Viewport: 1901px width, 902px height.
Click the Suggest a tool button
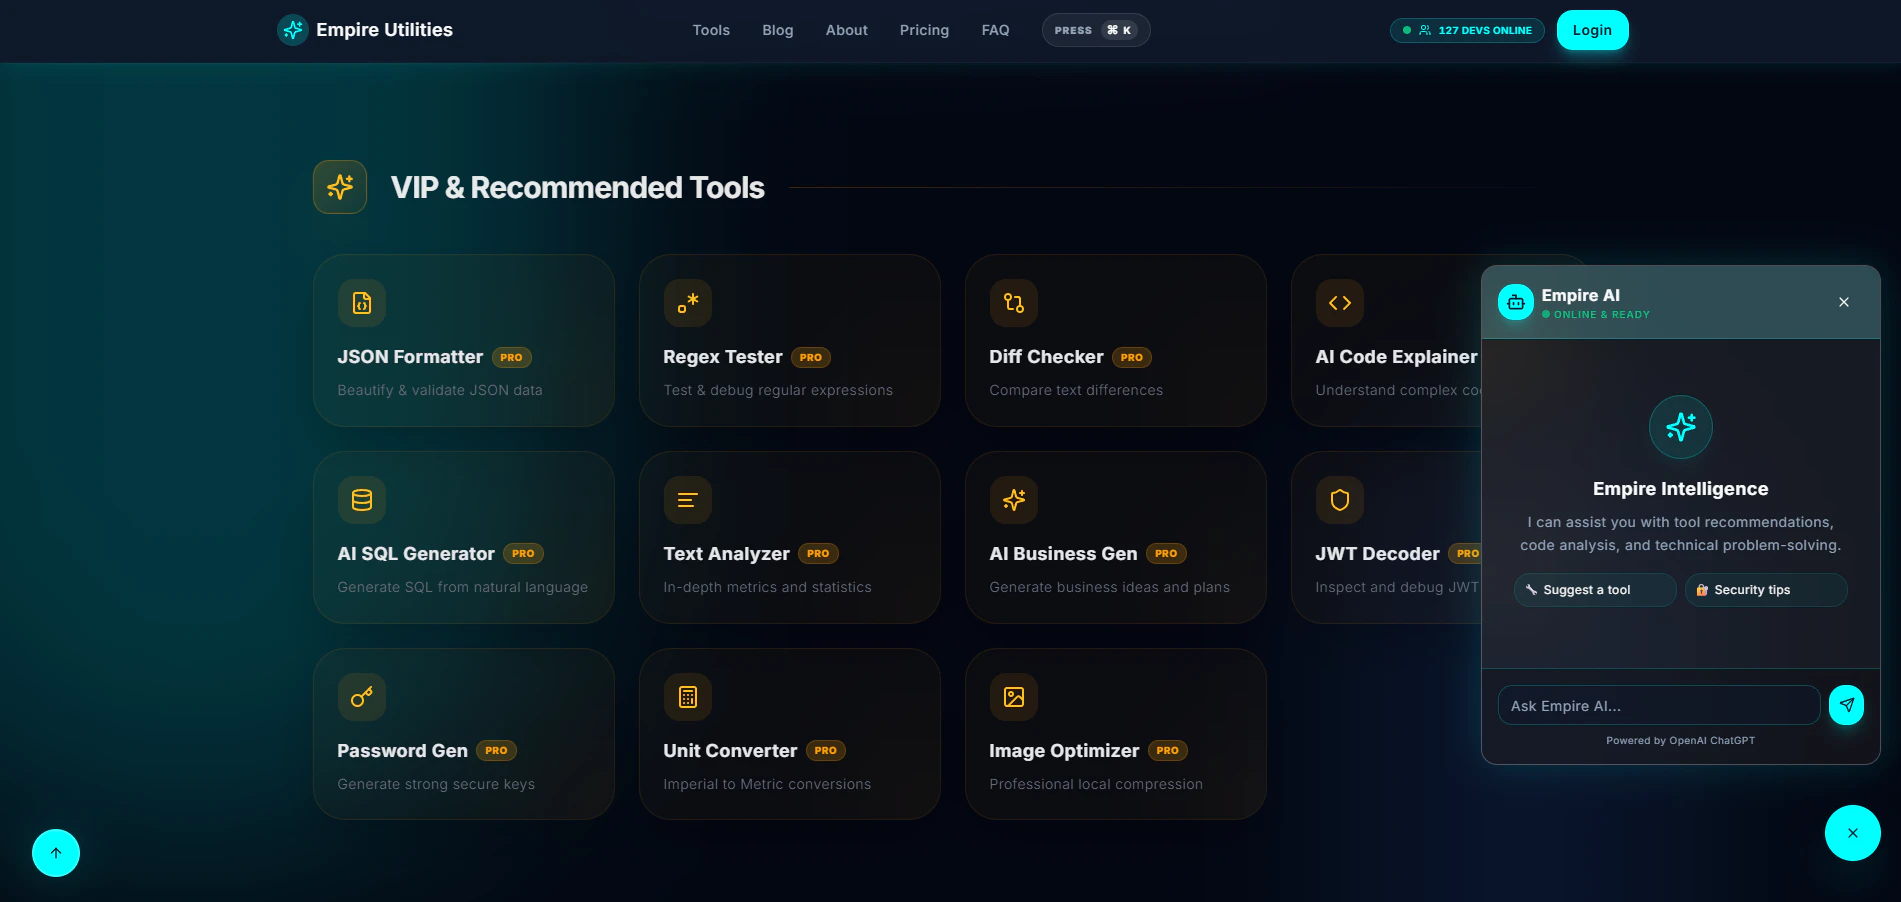point(1594,589)
